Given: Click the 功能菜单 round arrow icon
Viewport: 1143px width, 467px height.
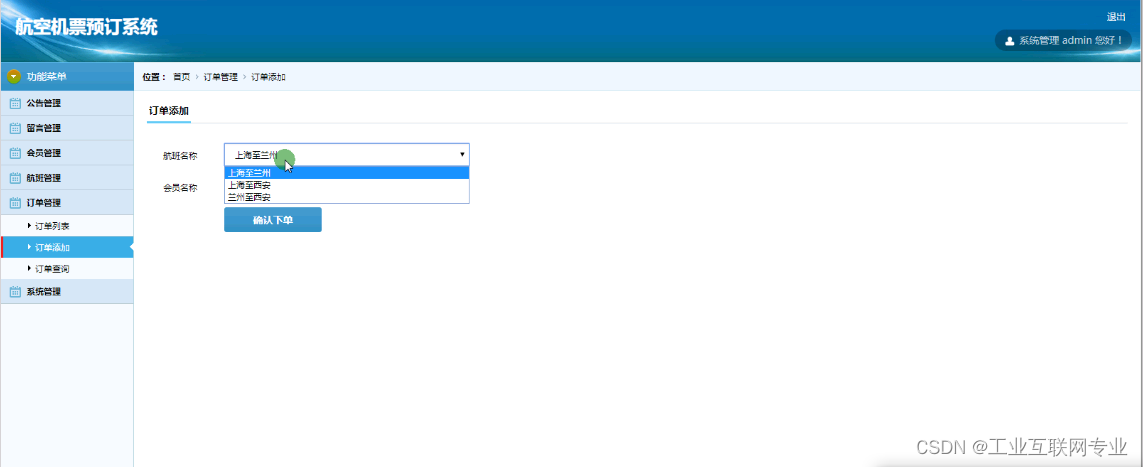Looking at the screenshot, I should click(x=14, y=76).
